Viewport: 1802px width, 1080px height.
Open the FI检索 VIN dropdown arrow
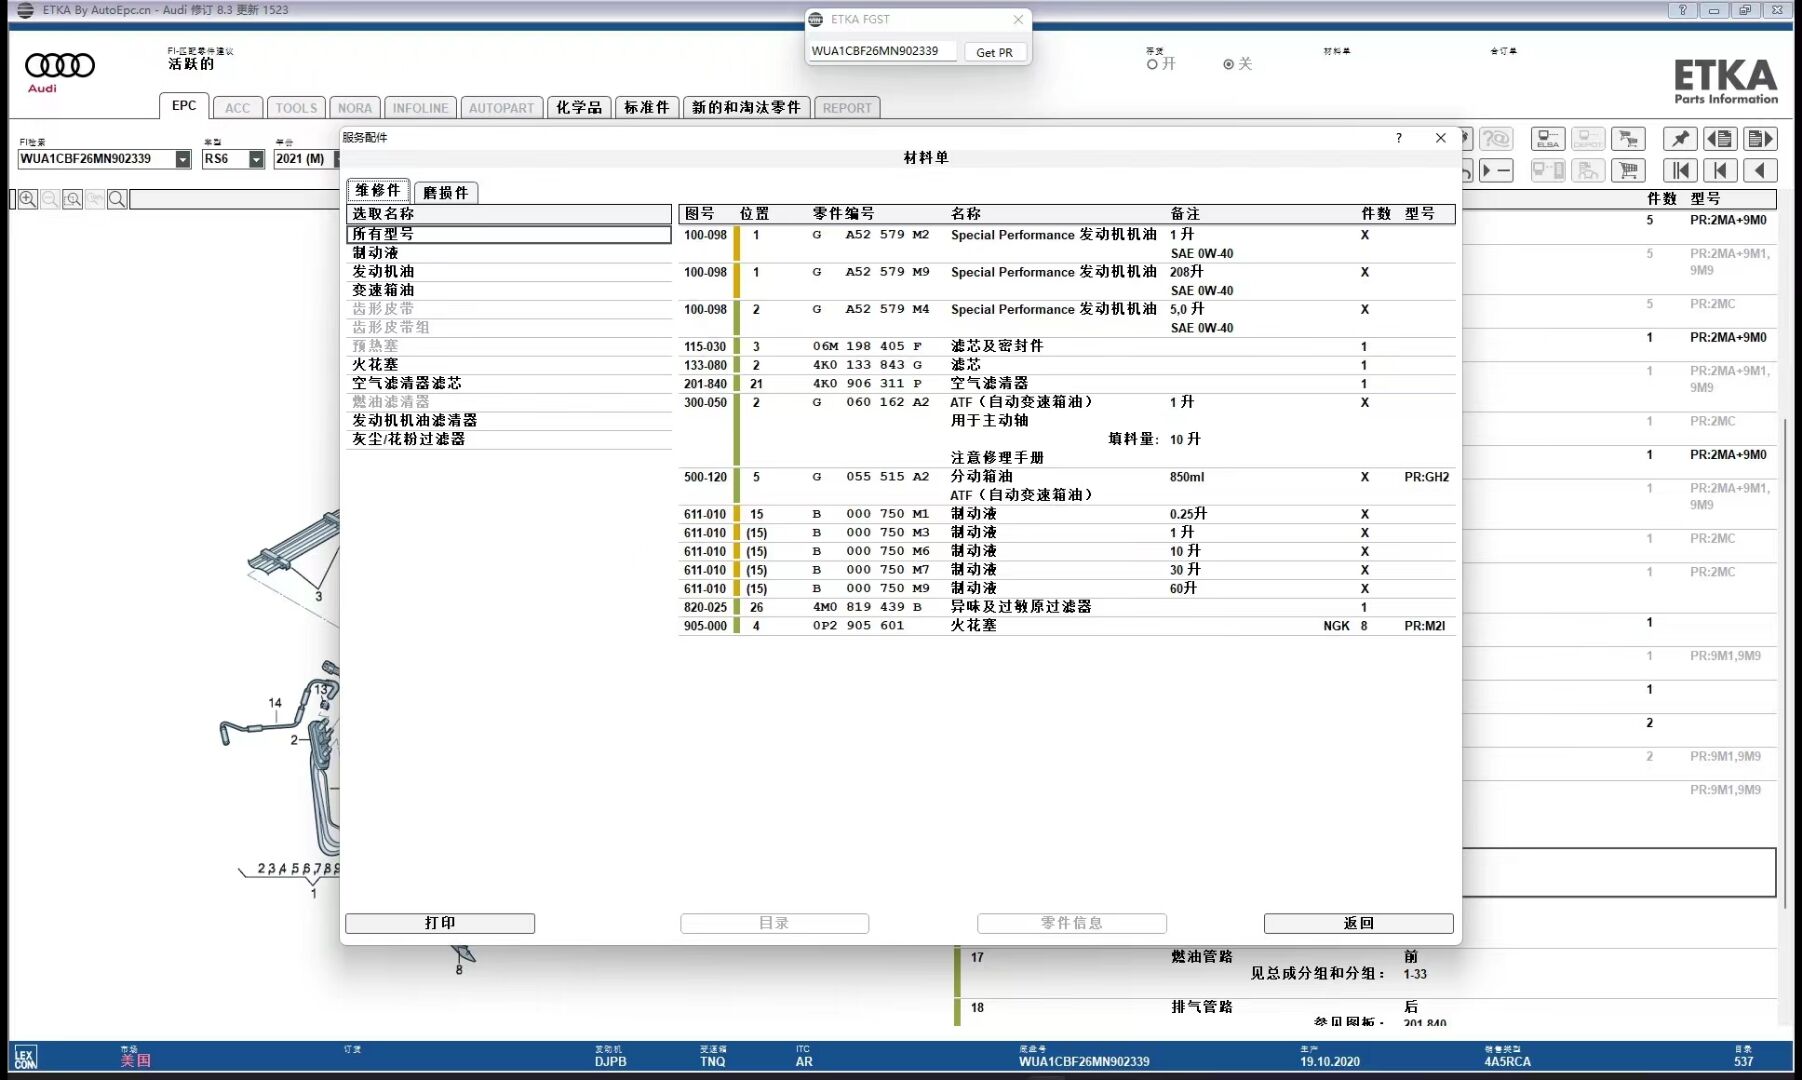click(x=183, y=159)
